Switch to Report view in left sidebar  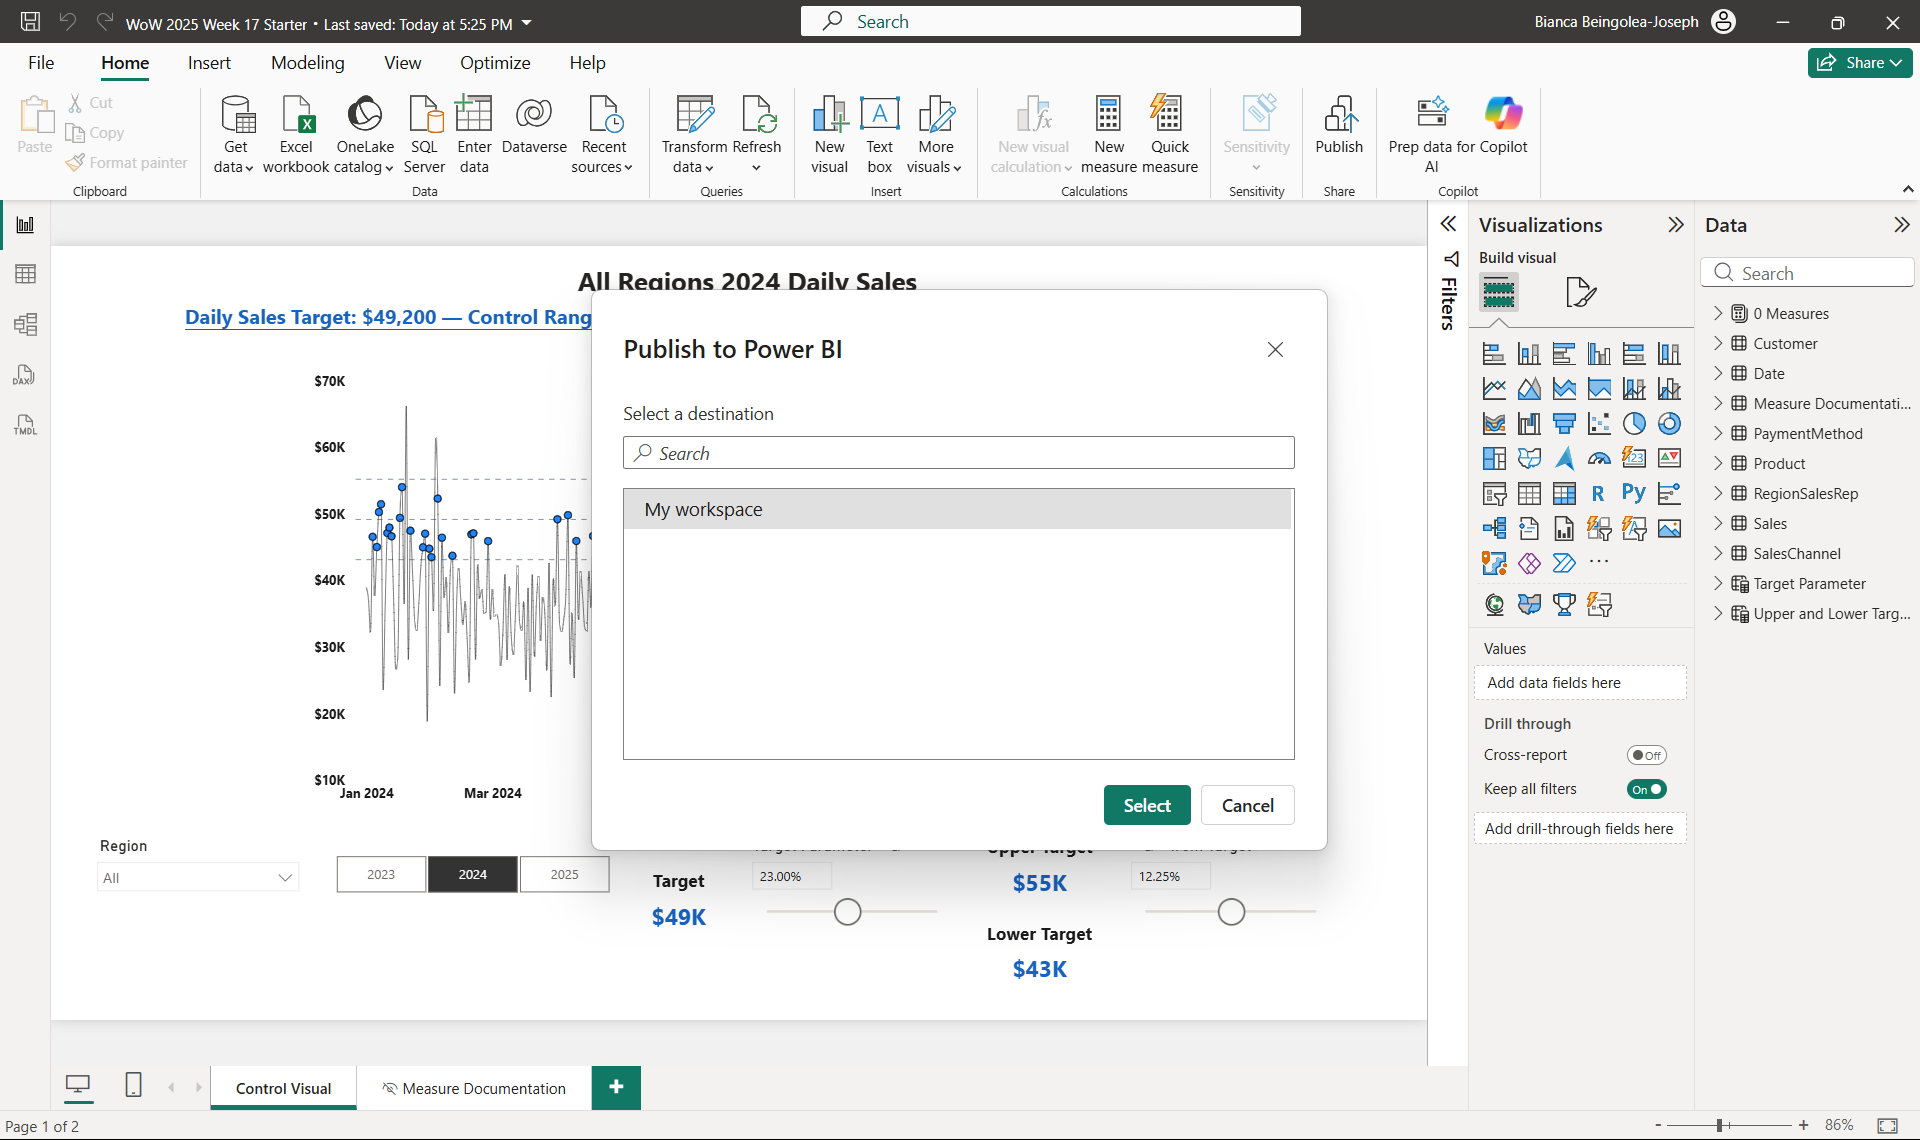click(x=26, y=224)
